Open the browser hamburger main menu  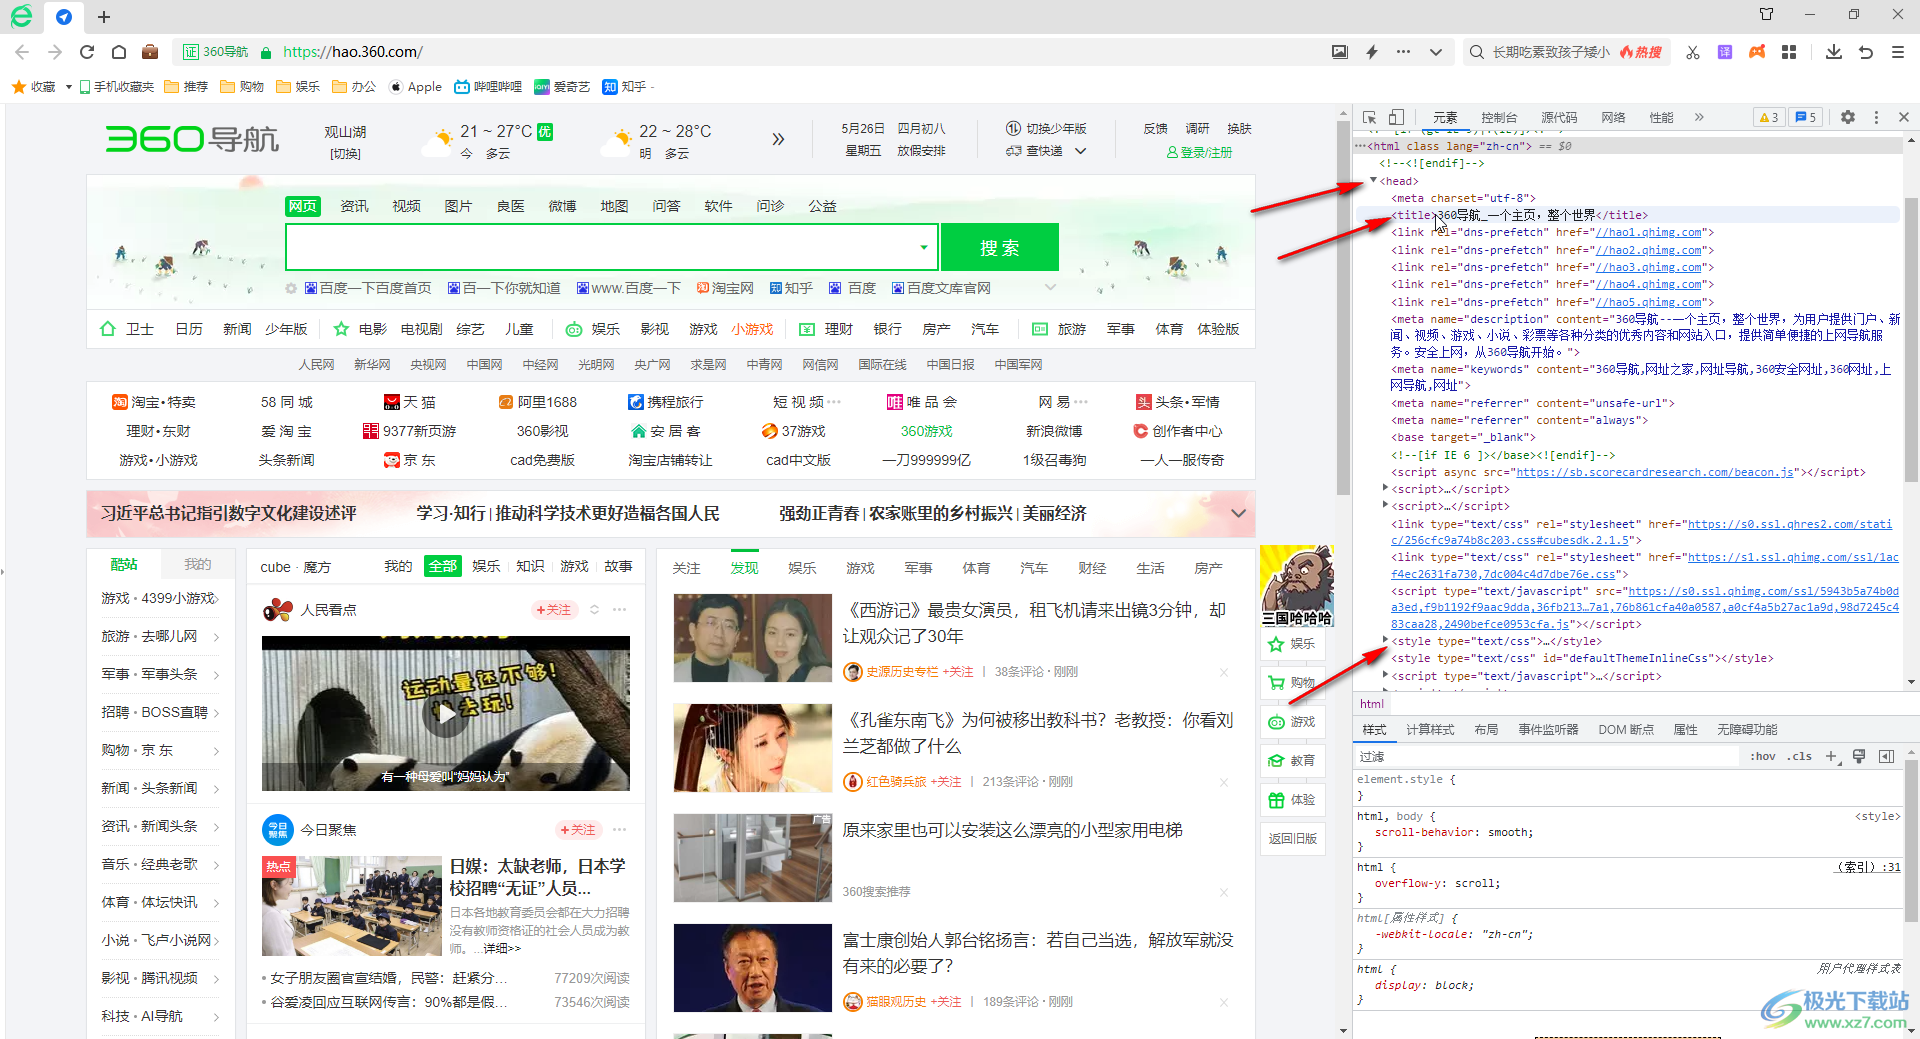click(x=1897, y=52)
